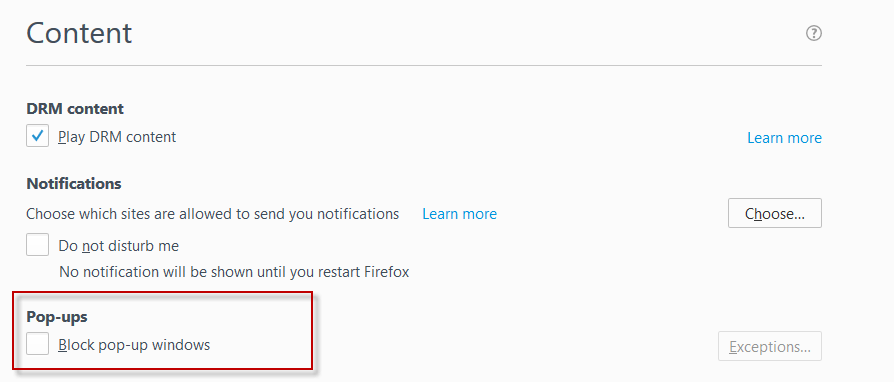
Task: Open the Content help question-mark icon
Action: coord(814,33)
